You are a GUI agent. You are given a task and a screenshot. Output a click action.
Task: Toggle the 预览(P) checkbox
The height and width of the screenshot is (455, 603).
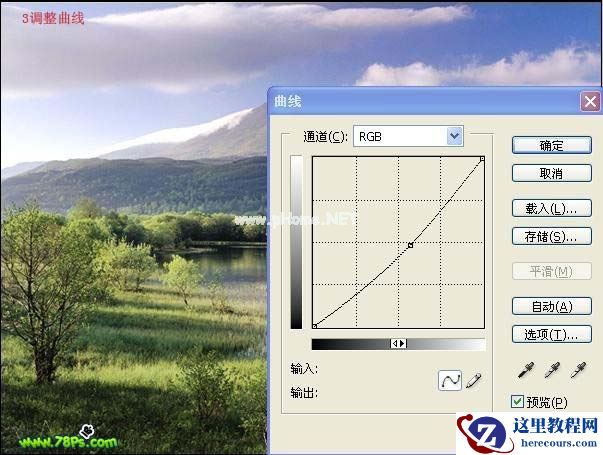(517, 401)
